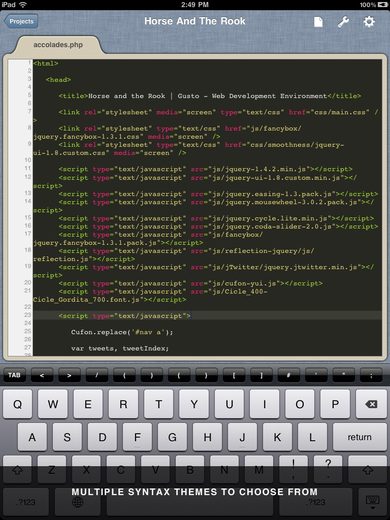Tap the E key
Viewport: 390px width, 520px height.
click(x=88, y=404)
